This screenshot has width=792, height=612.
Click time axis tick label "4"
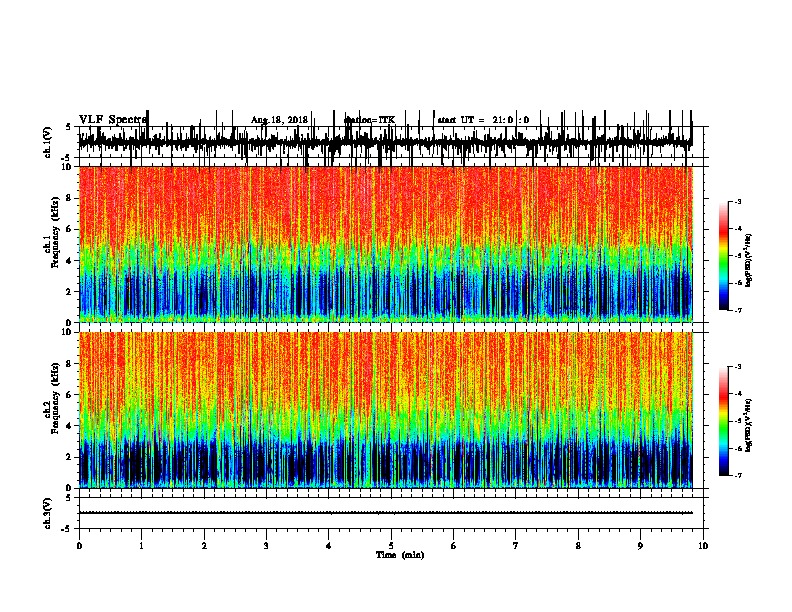pyautogui.click(x=329, y=546)
